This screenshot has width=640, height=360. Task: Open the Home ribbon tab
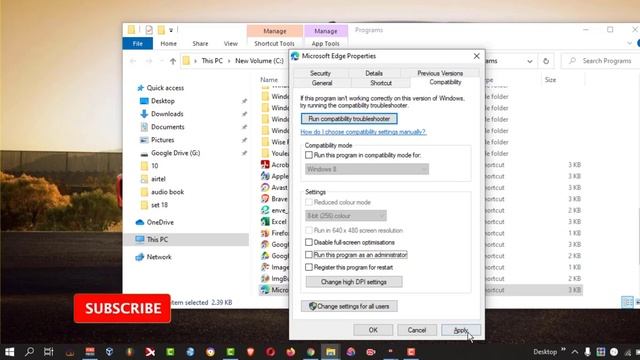pyautogui.click(x=169, y=43)
